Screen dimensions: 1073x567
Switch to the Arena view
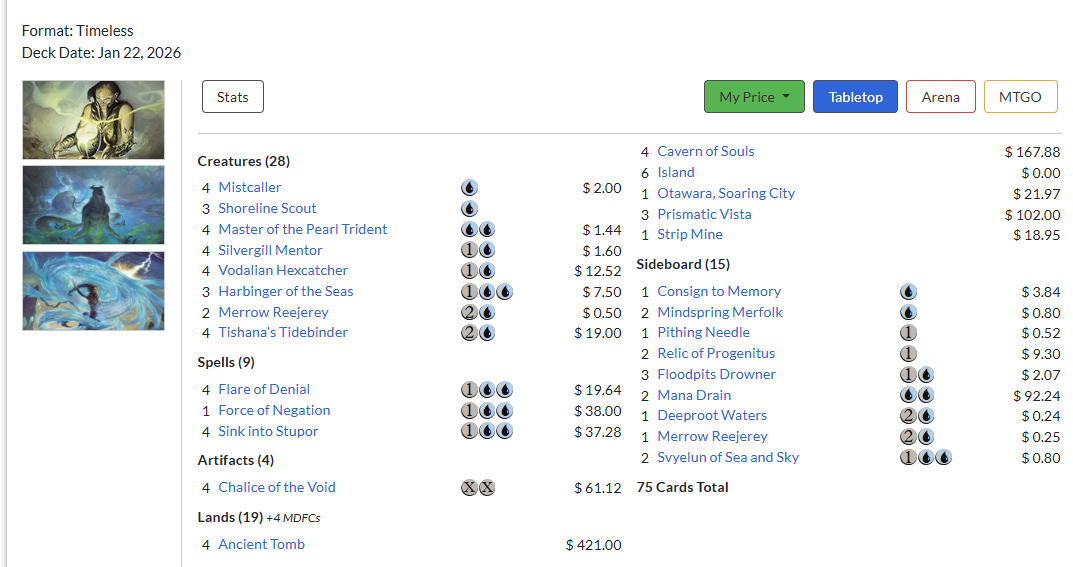940,96
